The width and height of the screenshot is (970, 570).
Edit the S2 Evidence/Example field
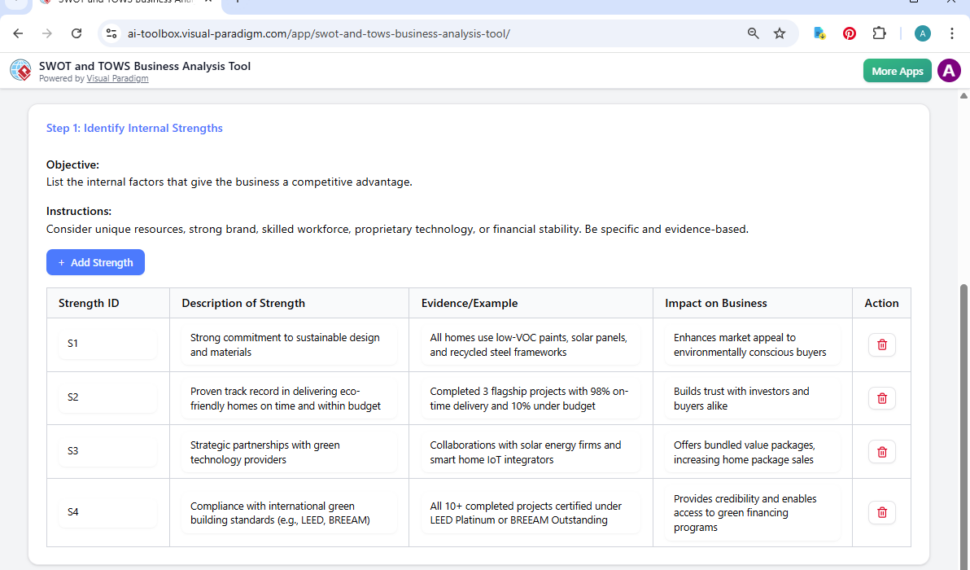coord(530,398)
